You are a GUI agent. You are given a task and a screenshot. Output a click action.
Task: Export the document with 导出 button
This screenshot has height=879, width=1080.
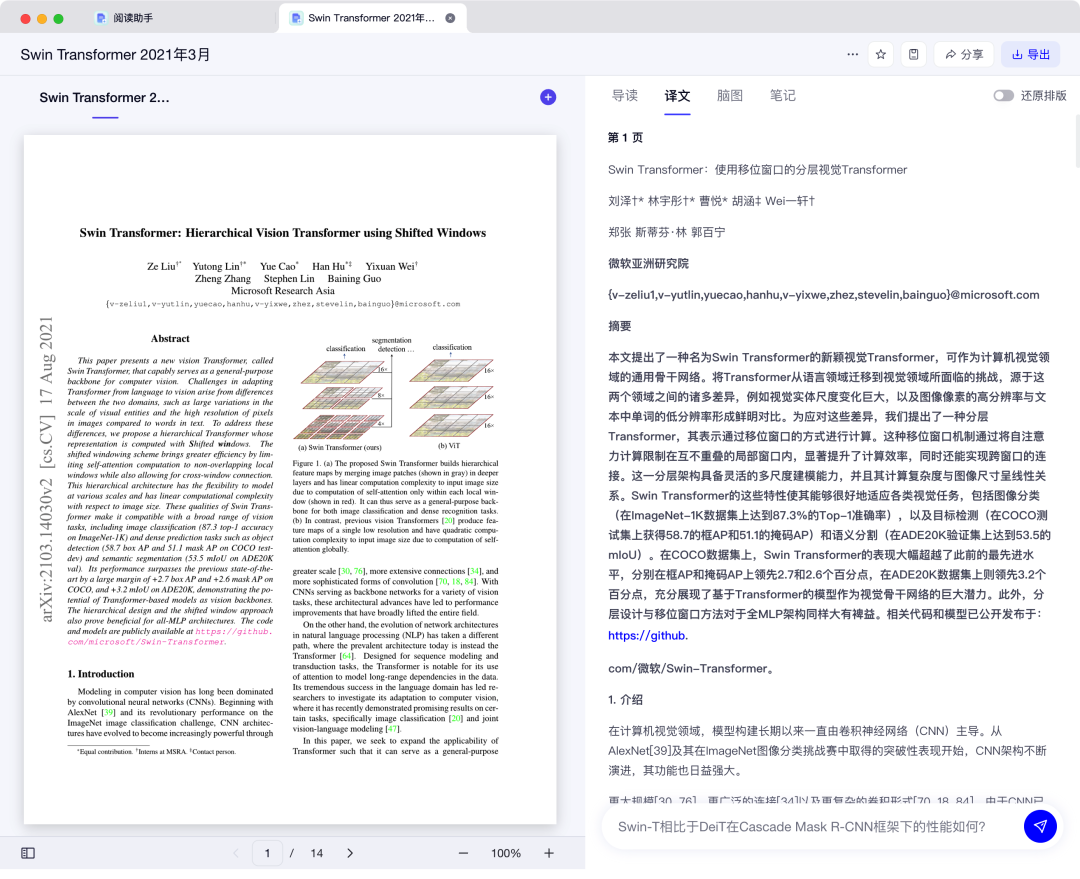[x=1030, y=54]
